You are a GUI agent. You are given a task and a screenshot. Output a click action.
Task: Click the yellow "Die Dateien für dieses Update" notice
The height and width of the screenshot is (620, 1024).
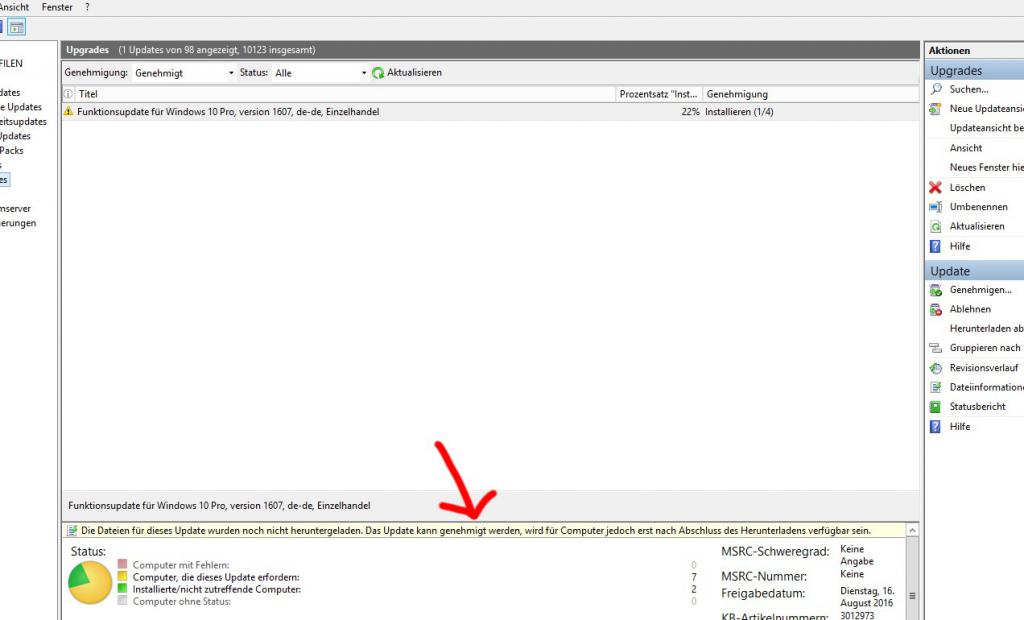tap(485, 530)
